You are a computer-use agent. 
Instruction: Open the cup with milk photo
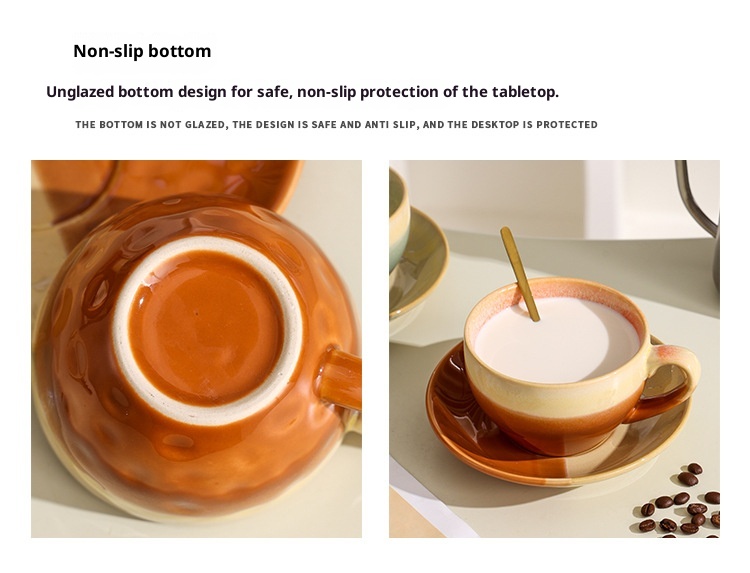pos(554,349)
